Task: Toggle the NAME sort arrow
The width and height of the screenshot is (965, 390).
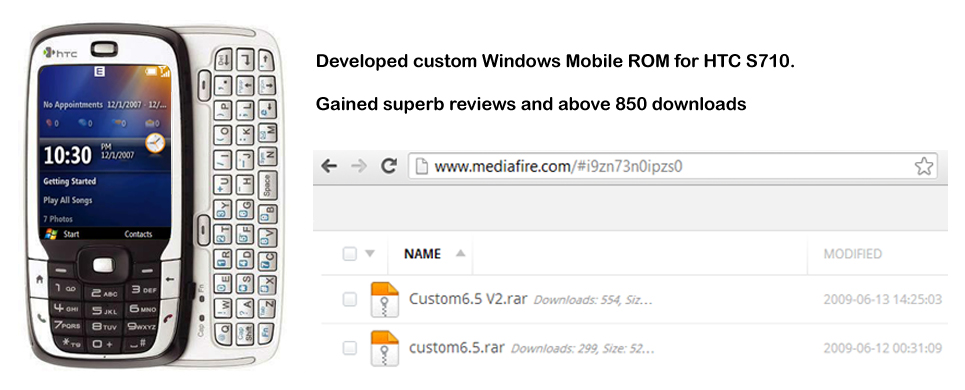Action: pos(460,253)
